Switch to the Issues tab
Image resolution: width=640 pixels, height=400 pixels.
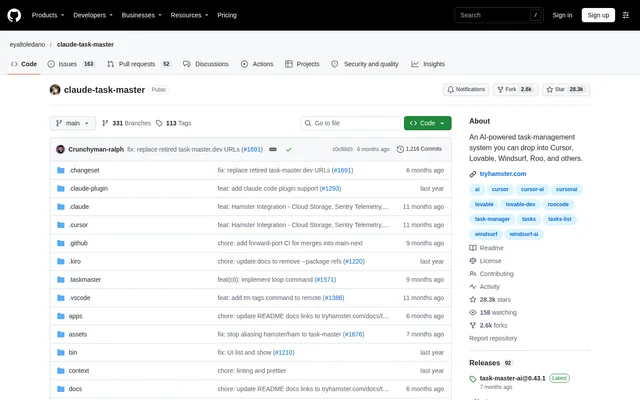point(71,64)
